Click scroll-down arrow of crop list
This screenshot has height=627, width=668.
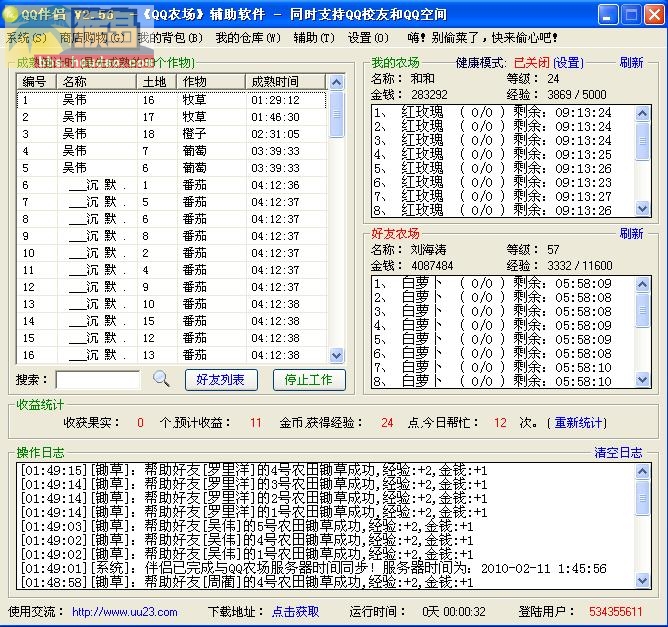click(x=337, y=355)
